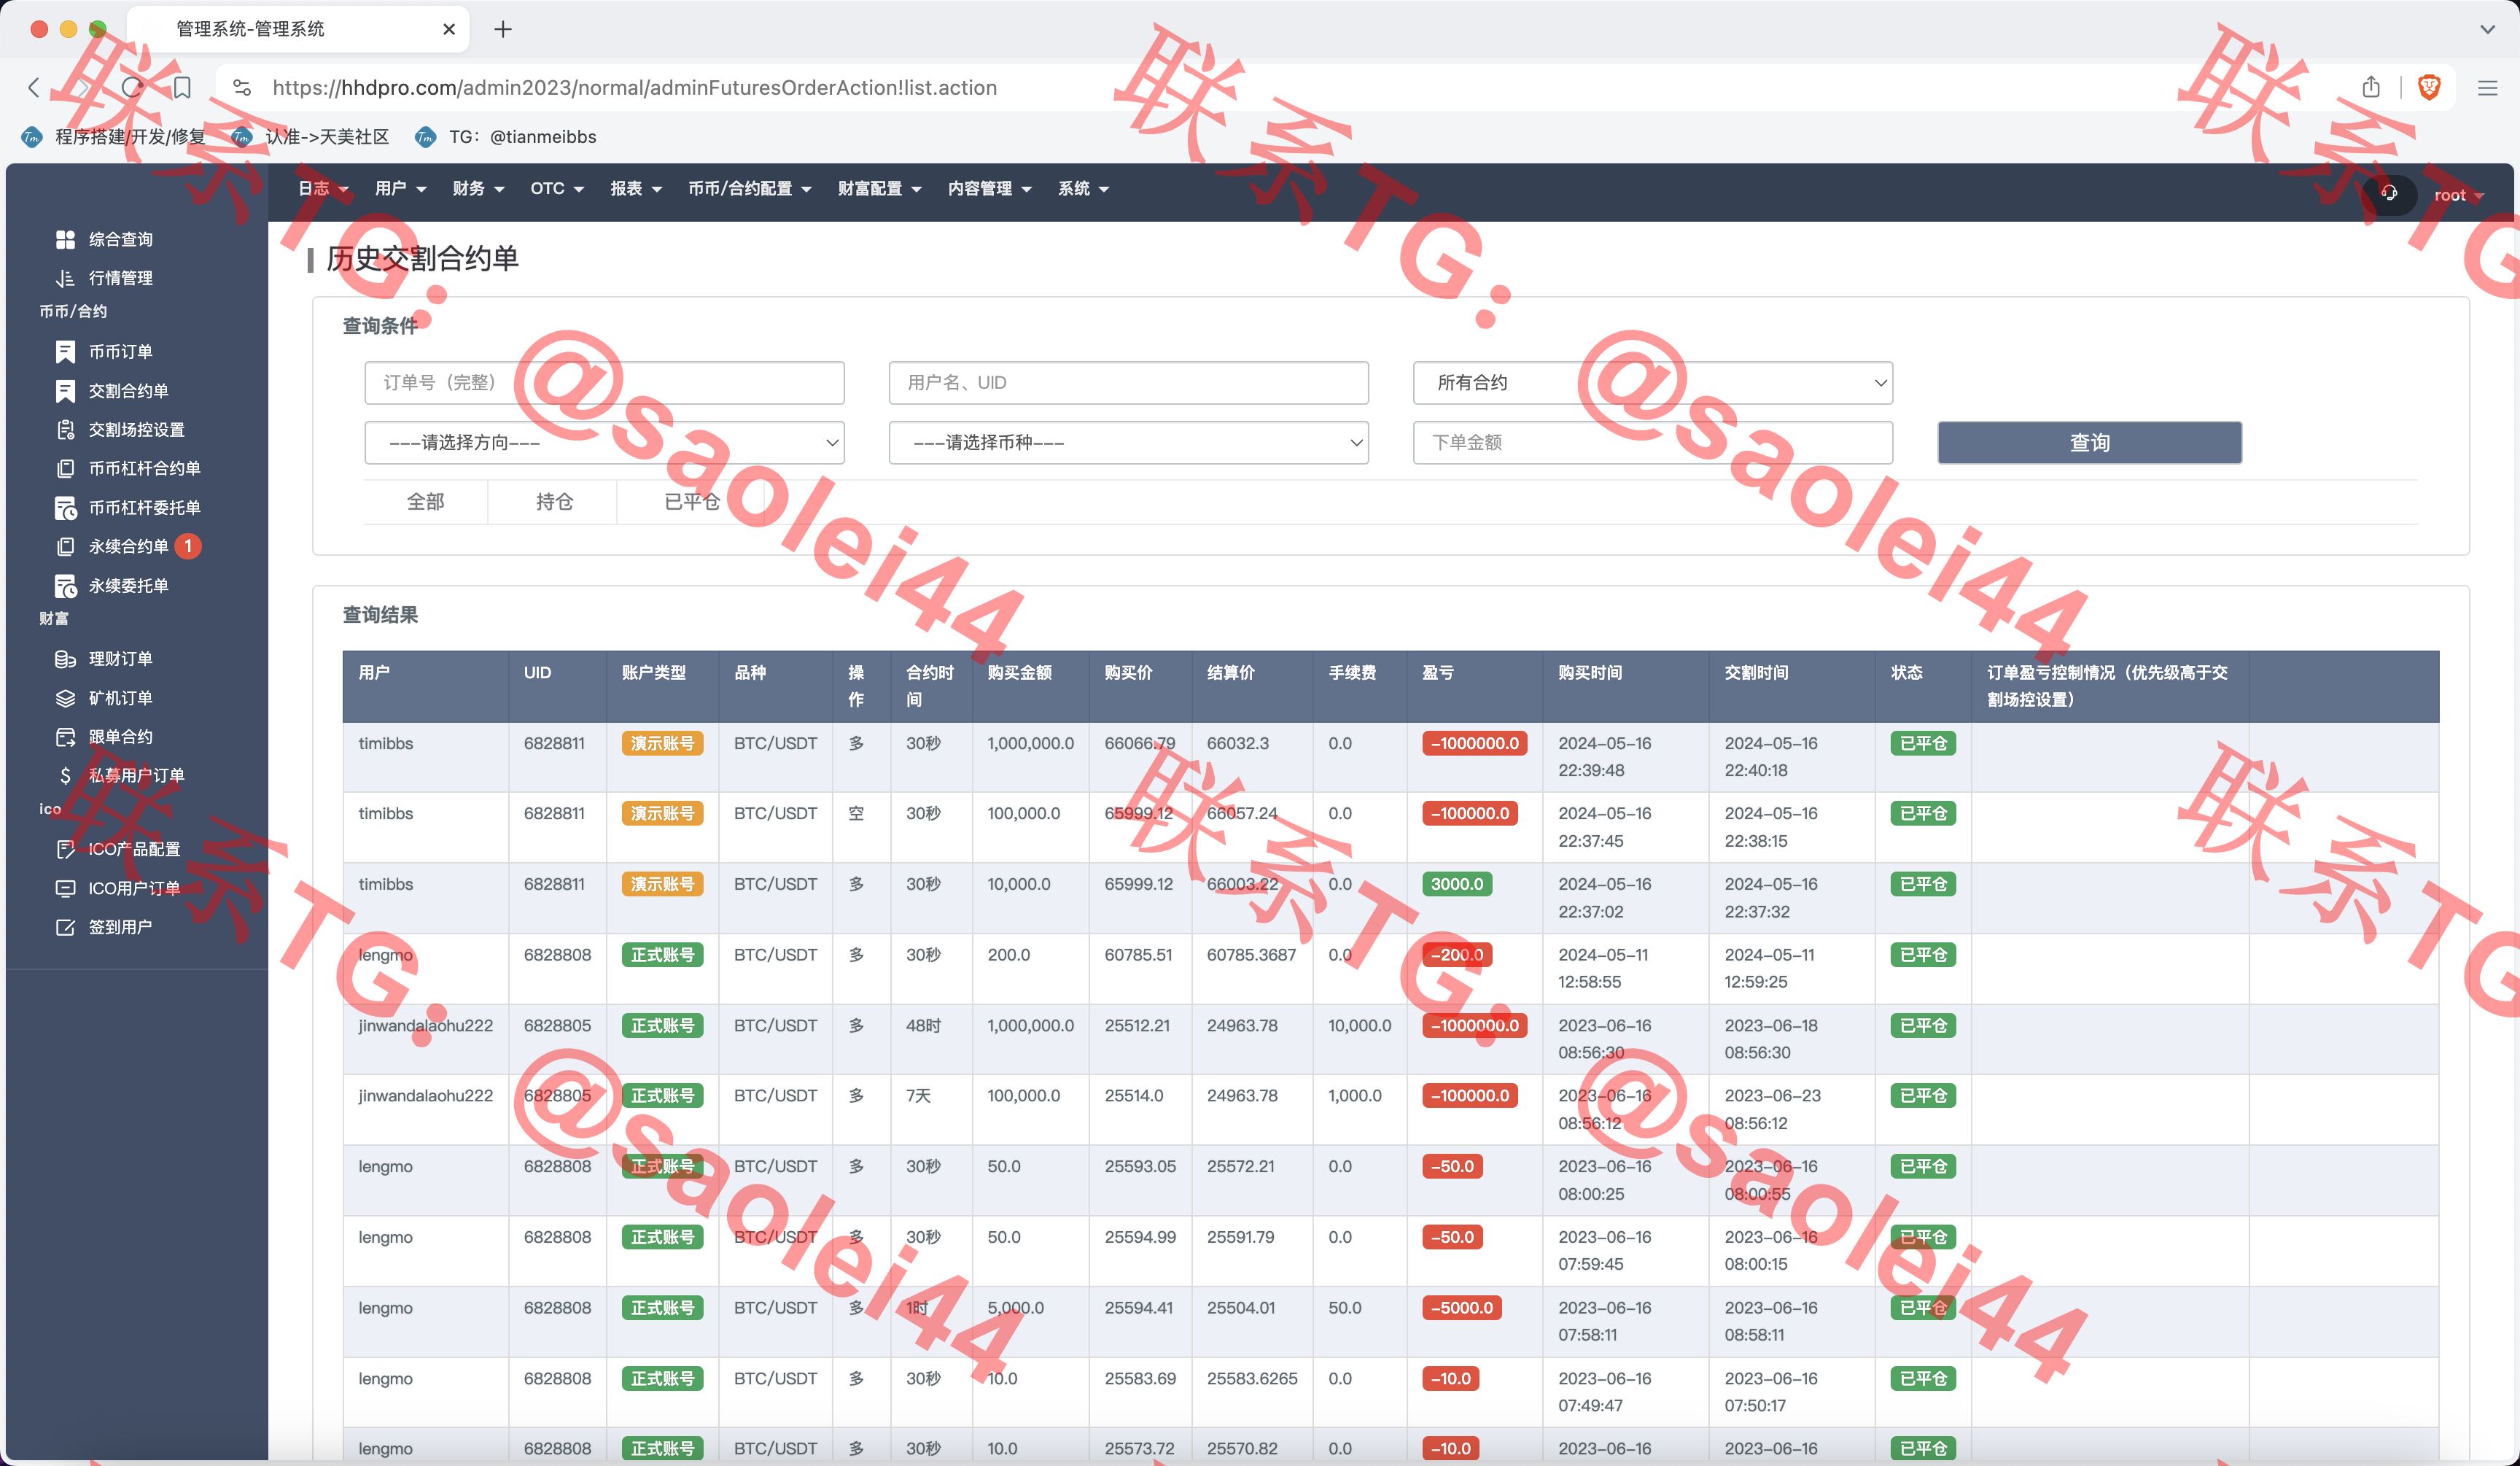The width and height of the screenshot is (2520, 1466).
Task: Expand the 系统 top menu
Action: click(1084, 189)
